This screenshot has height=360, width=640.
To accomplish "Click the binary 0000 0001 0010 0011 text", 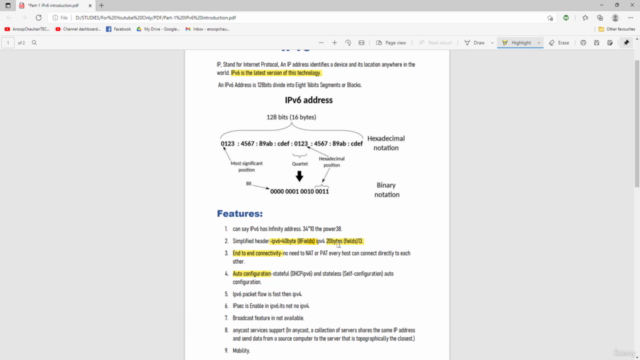I will [299, 191].
